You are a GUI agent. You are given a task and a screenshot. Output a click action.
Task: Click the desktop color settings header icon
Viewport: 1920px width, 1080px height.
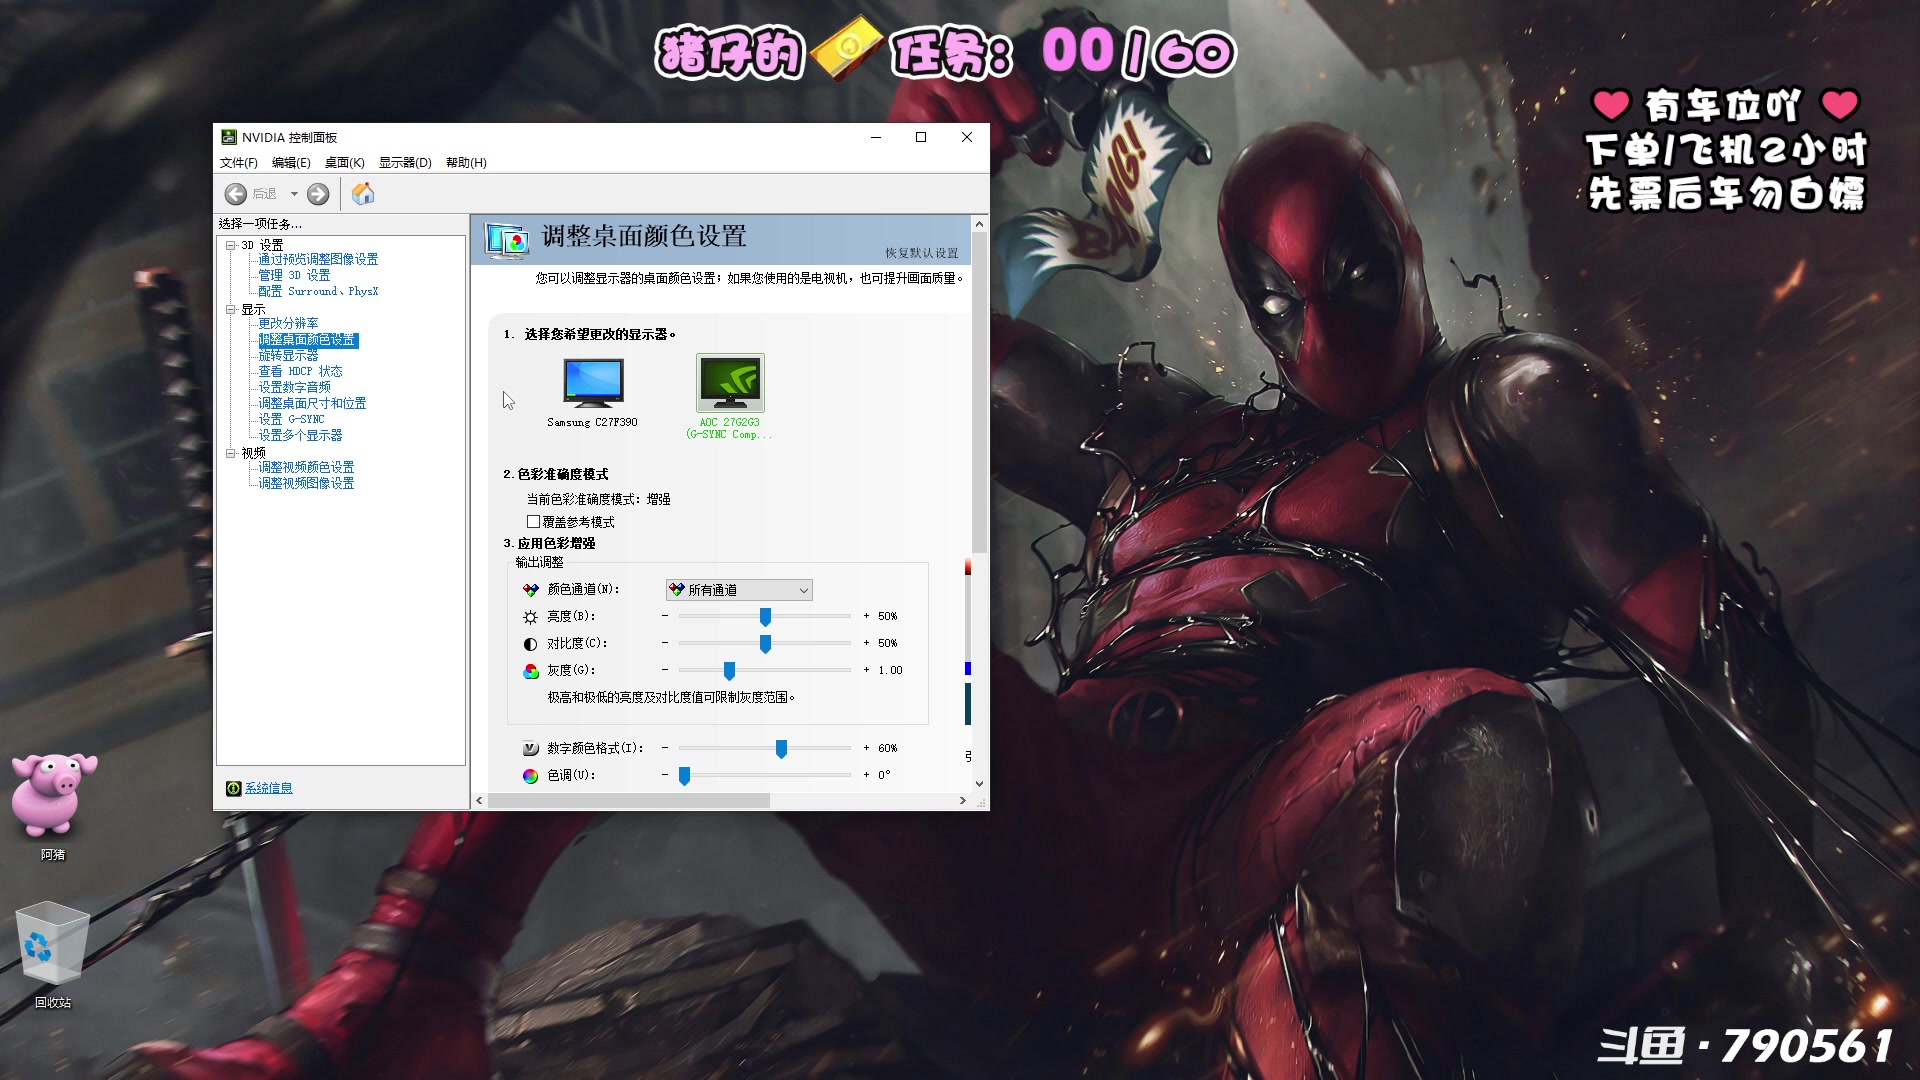point(507,240)
